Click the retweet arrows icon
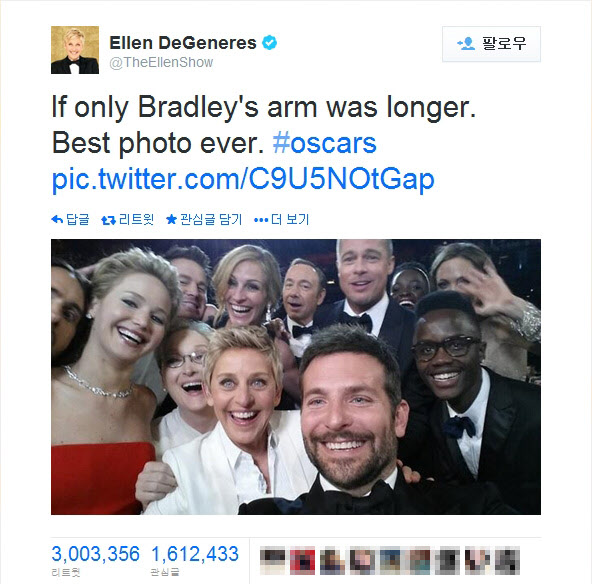 [108, 220]
